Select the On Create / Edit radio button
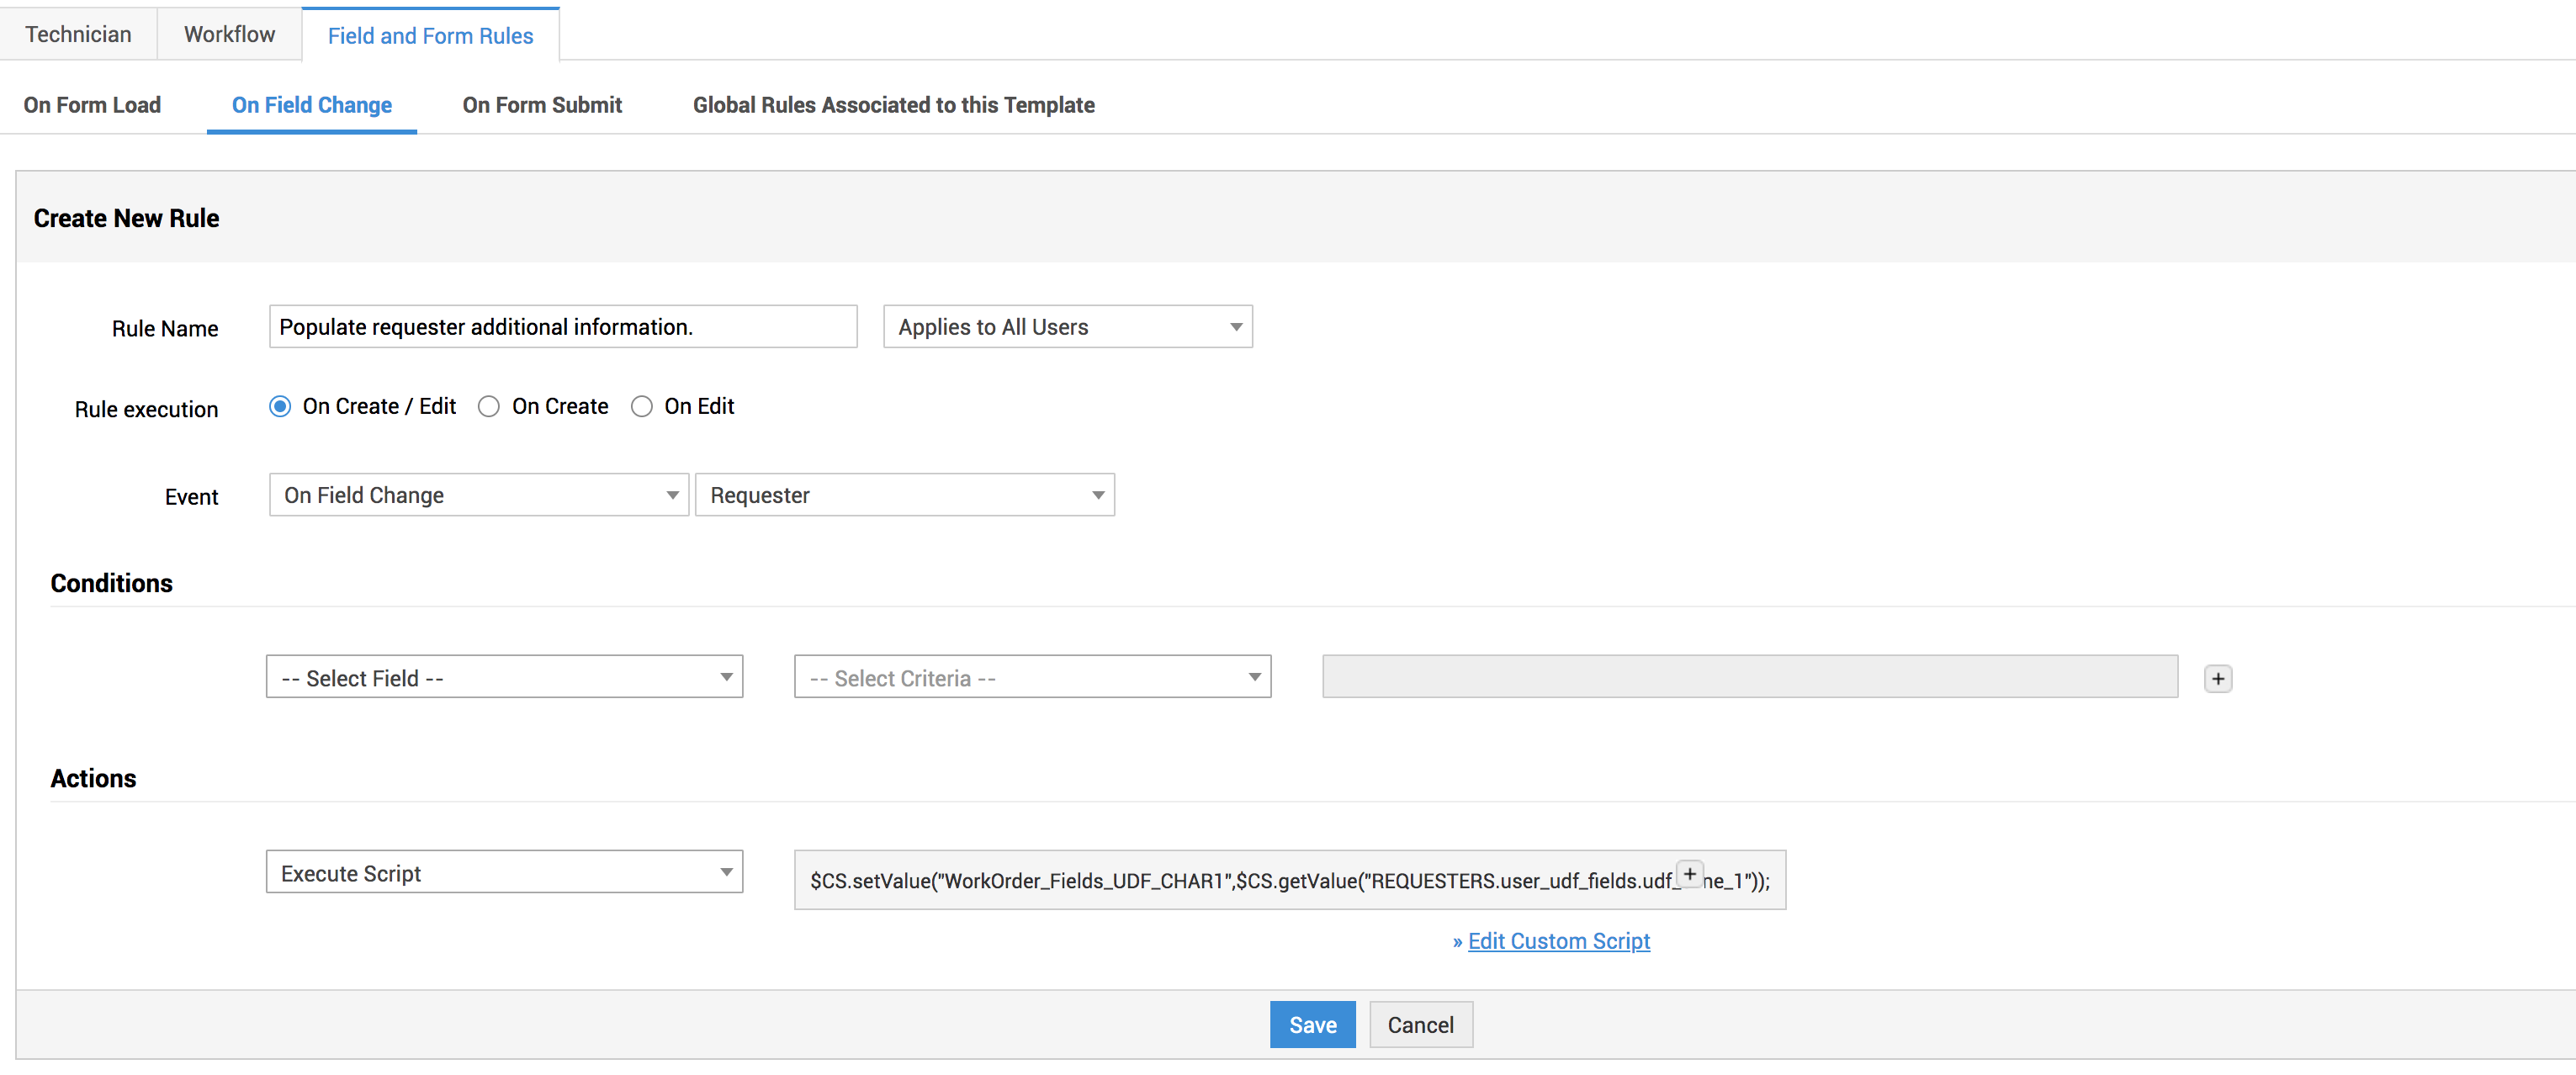Viewport: 2576px width, 1075px height. pyautogui.click(x=280, y=406)
